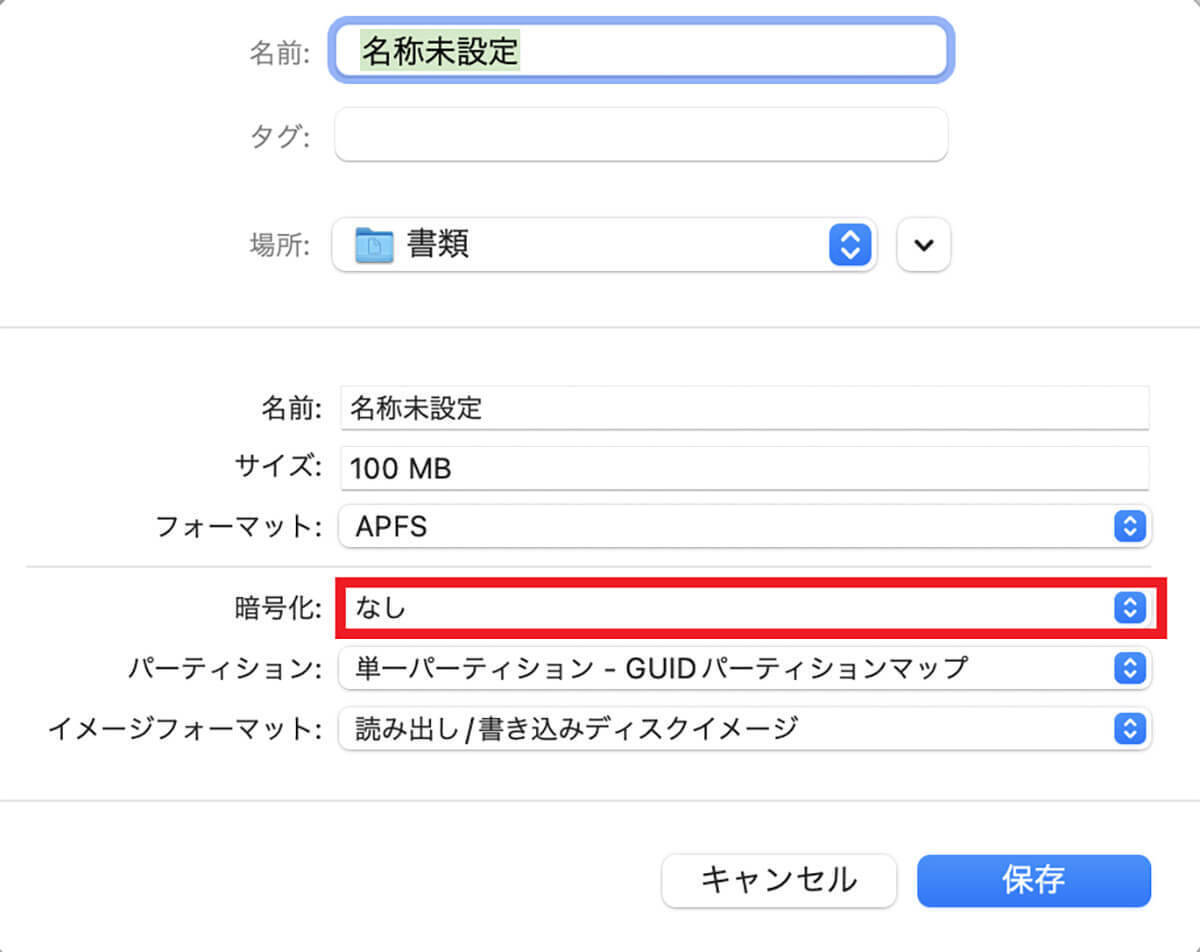Click the サイズ field showing 100 MB

coord(745,468)
